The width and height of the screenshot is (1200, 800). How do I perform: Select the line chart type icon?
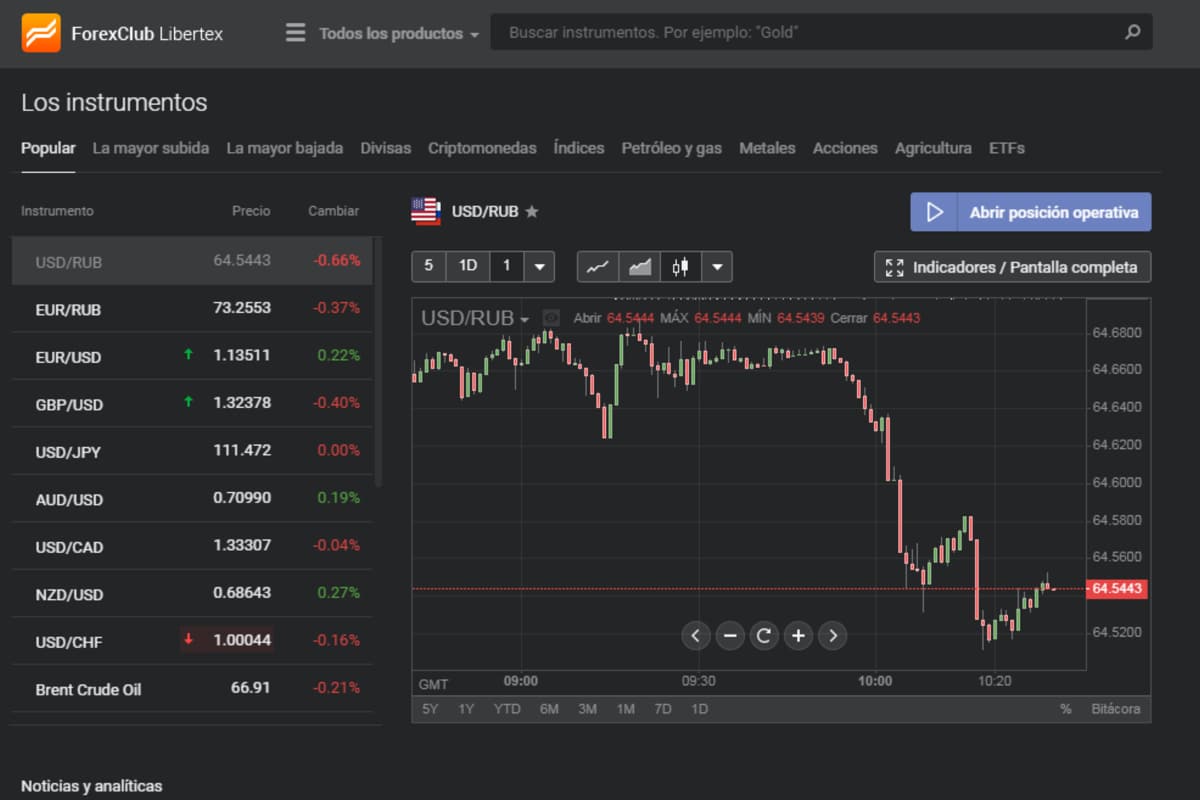pos(598,267)
